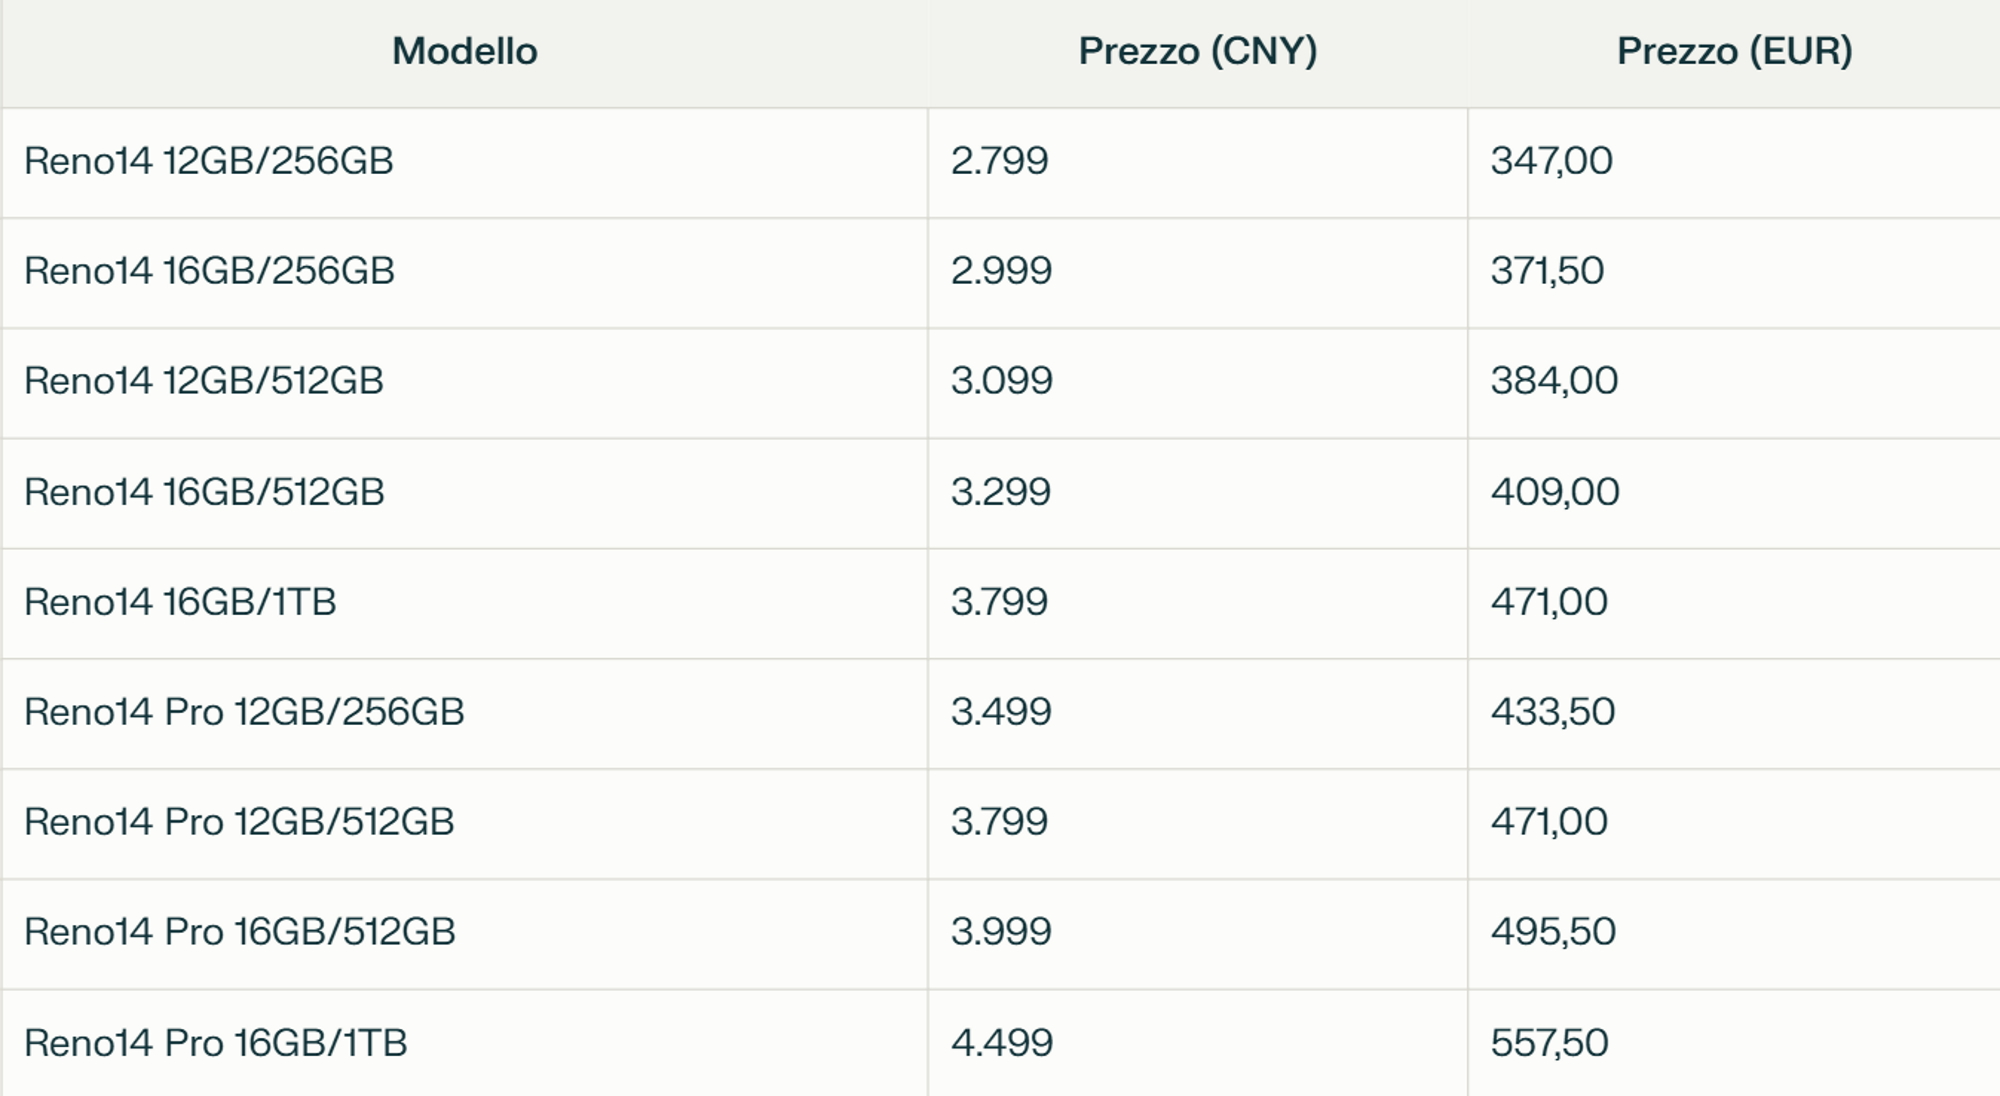2000x1096 pixels.
Task: Select the Reno14 16GB/256GB model cell
Action: 465,273
